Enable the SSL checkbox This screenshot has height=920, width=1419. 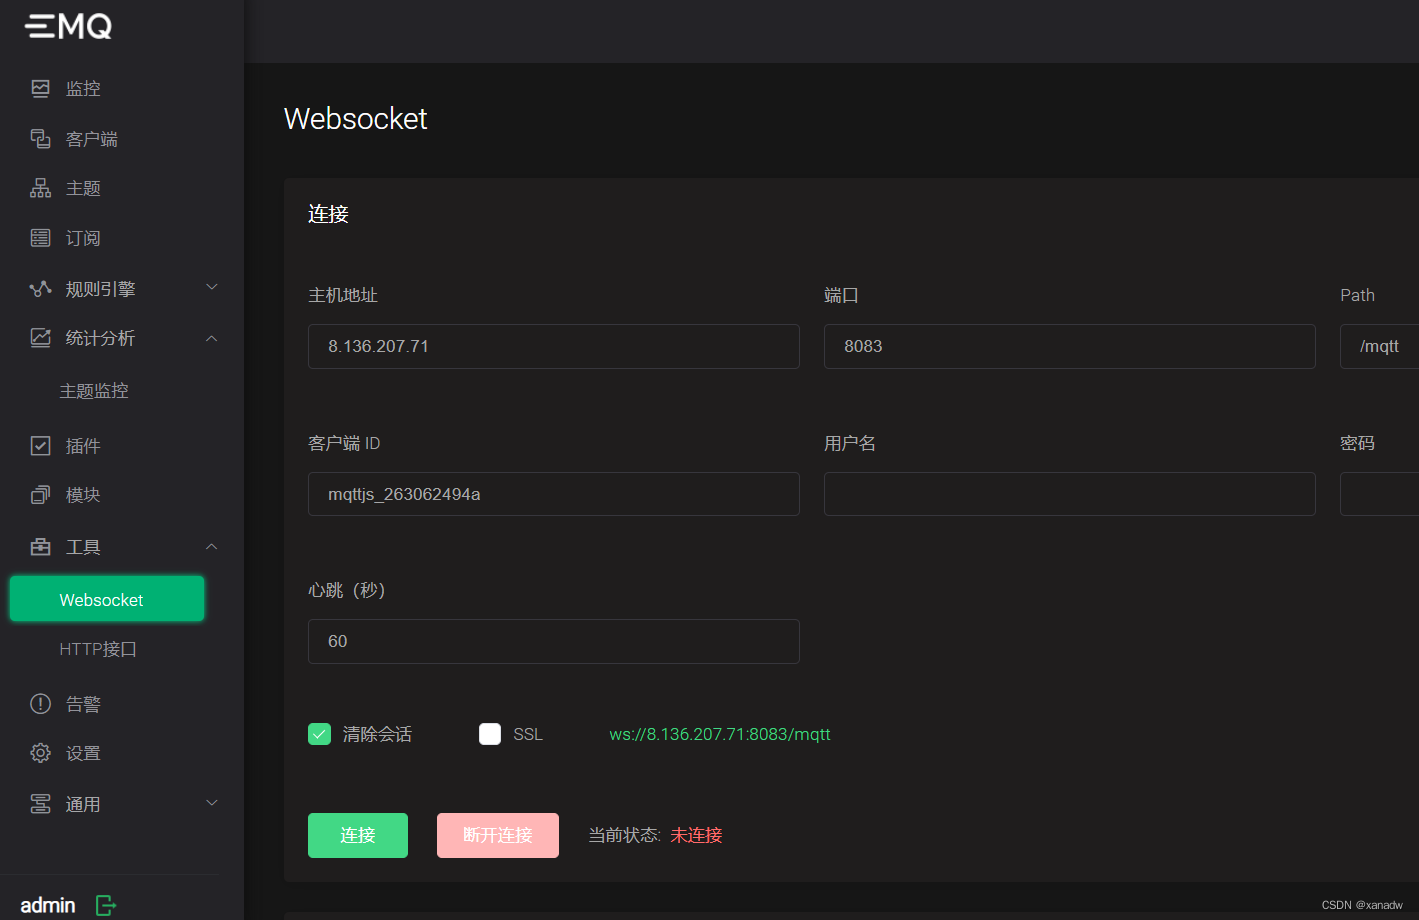(490, 734)
